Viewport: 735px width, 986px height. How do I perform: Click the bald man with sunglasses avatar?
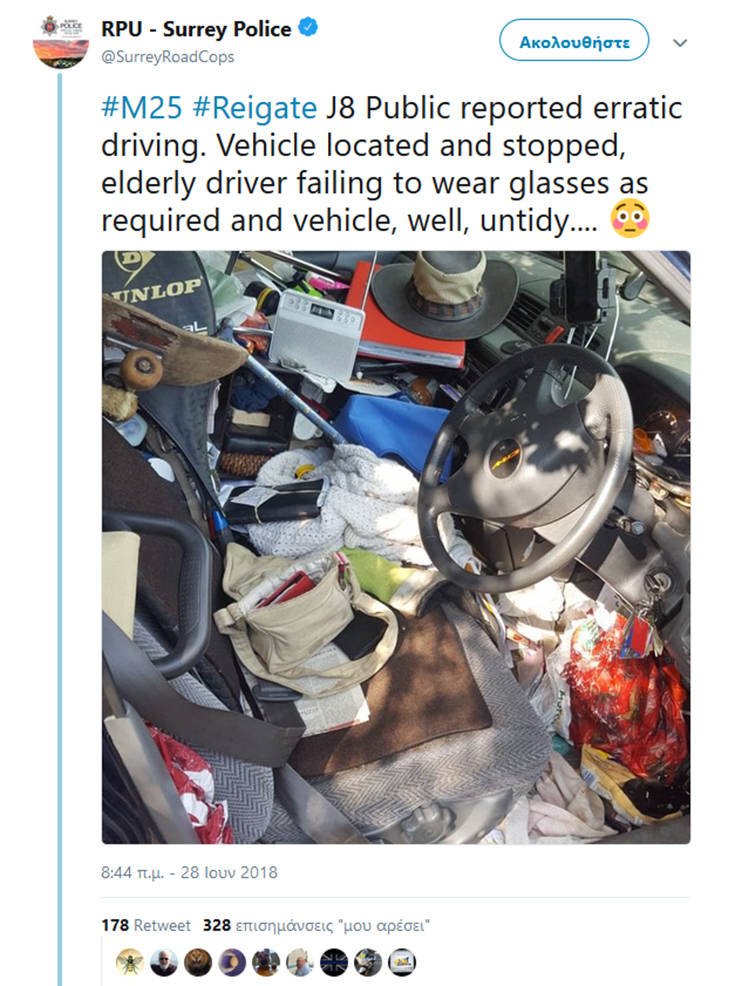(x=163, y=962)
